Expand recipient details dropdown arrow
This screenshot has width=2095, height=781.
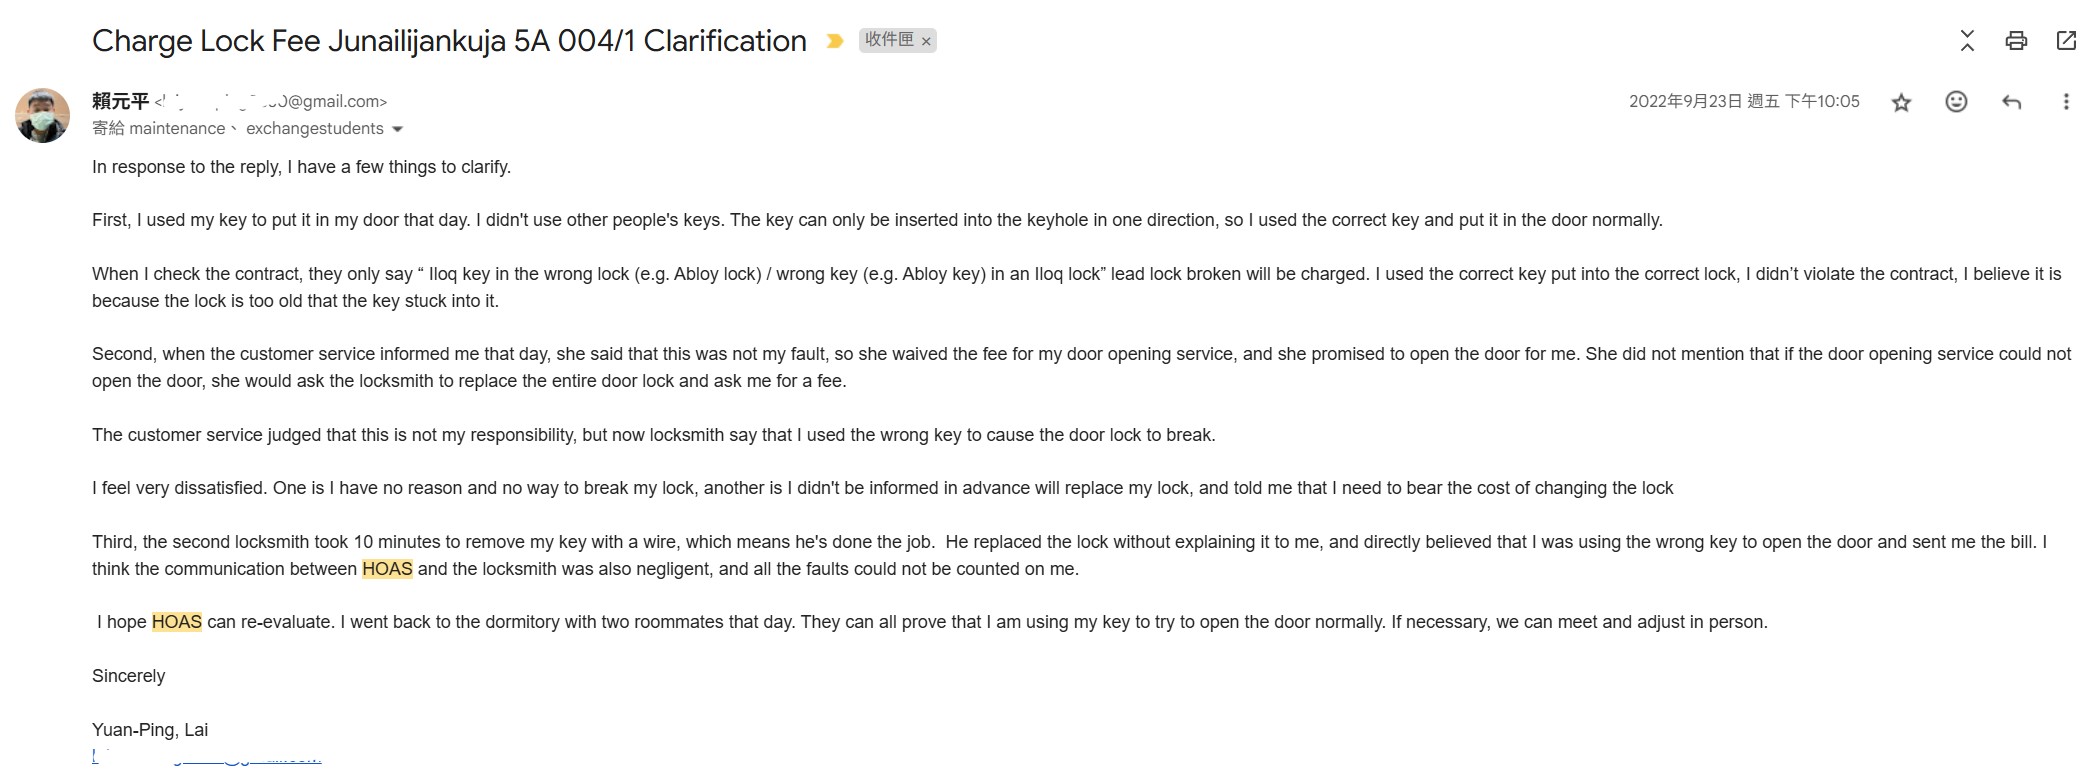coord(397,129)
